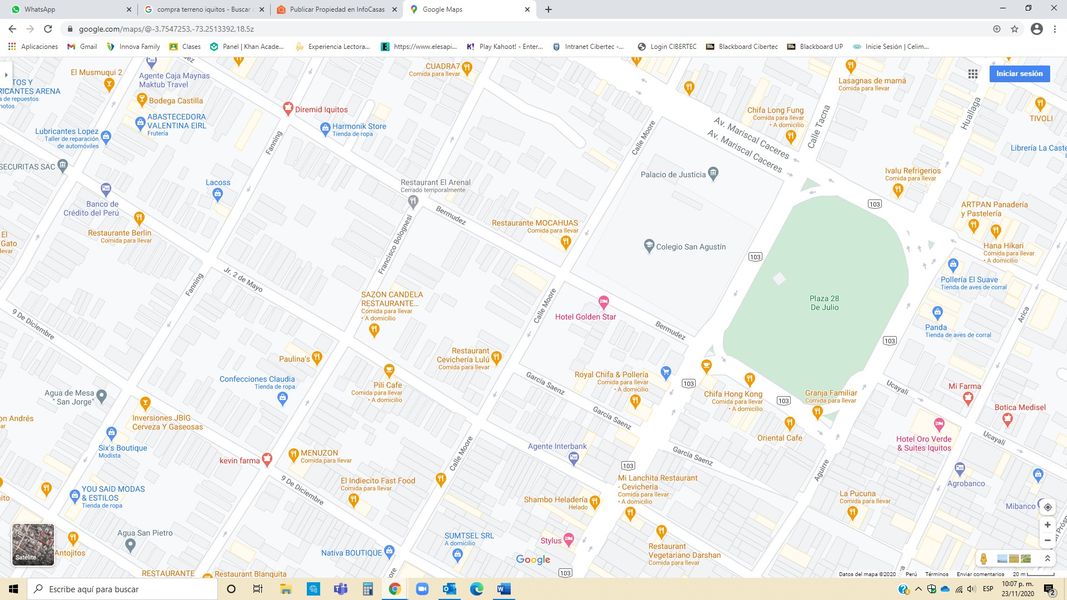Screen dimensions: 1067x600
Task: Click the Street View pegman icon
Action: click(983, 559)
